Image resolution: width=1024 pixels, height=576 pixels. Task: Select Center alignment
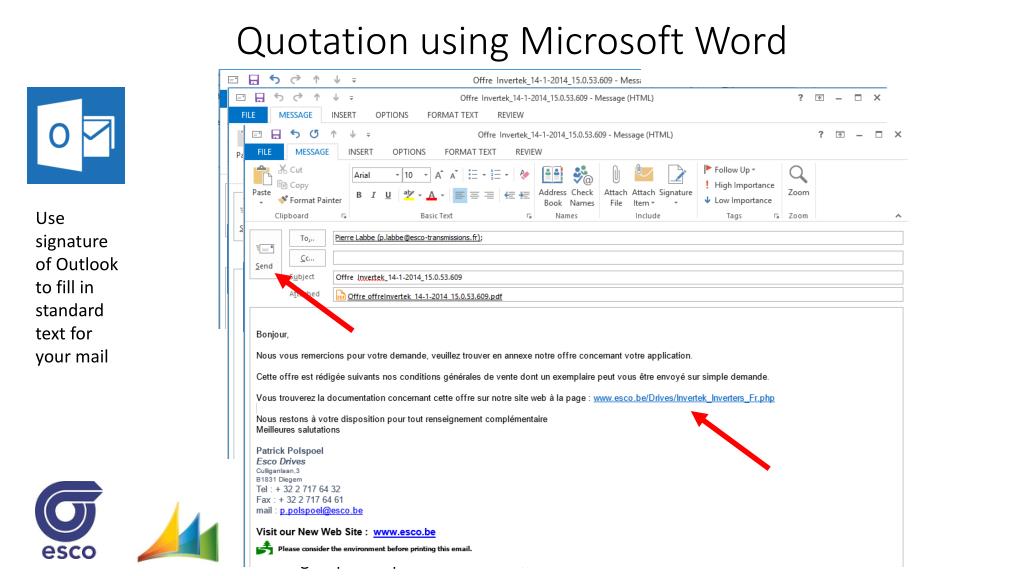pyautogui.click(x=474, y=195)
